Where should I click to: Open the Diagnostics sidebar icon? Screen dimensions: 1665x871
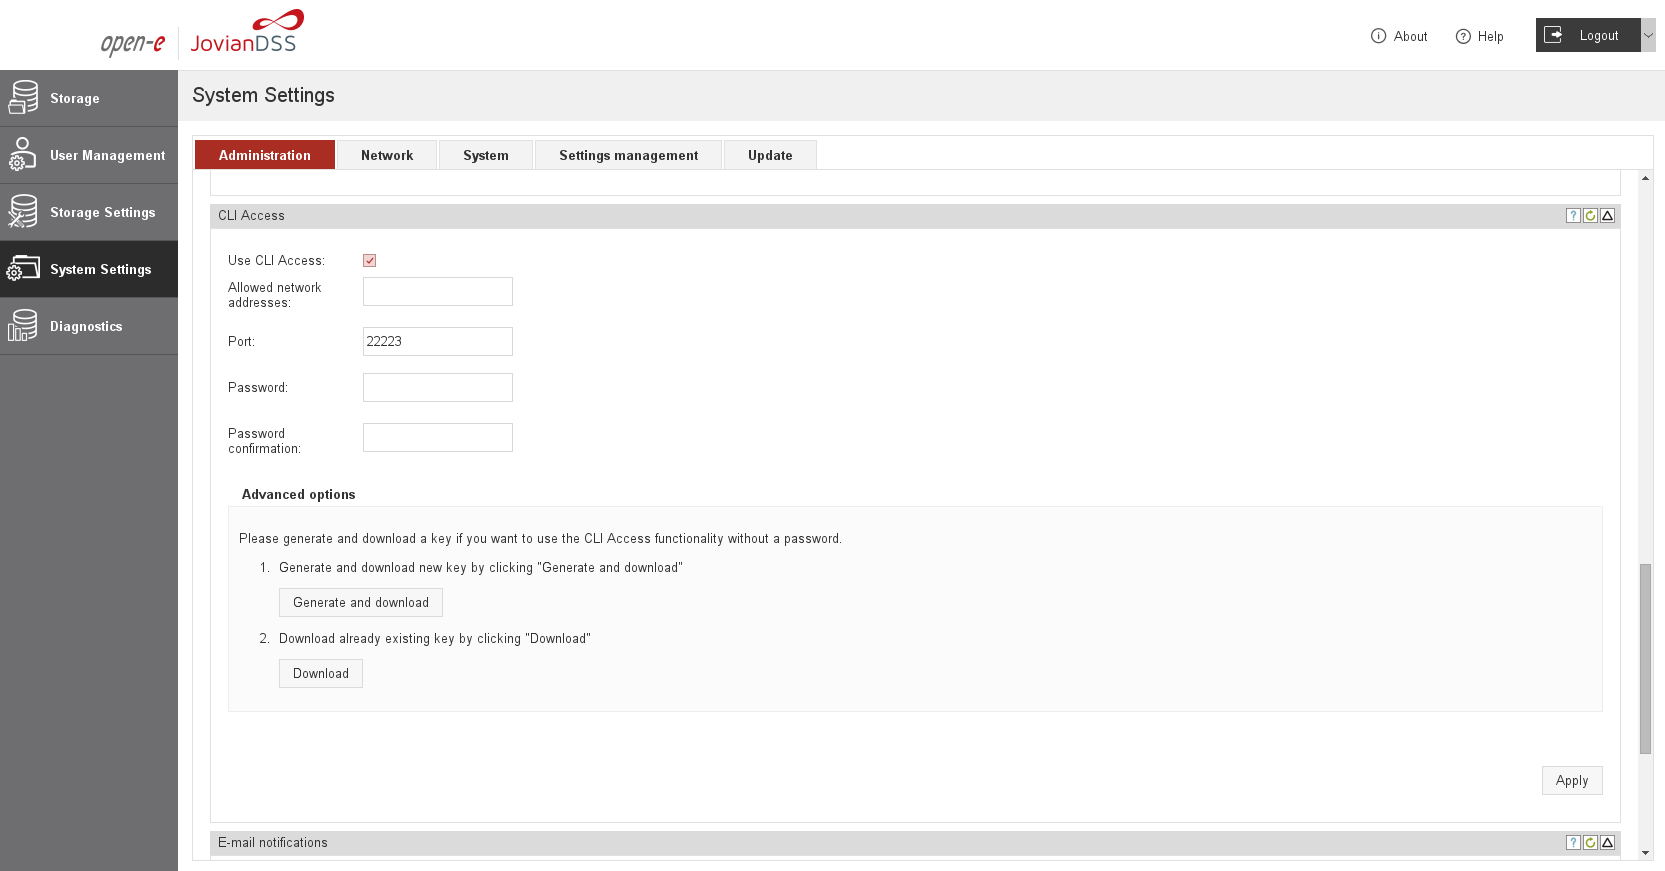point(23,326)
